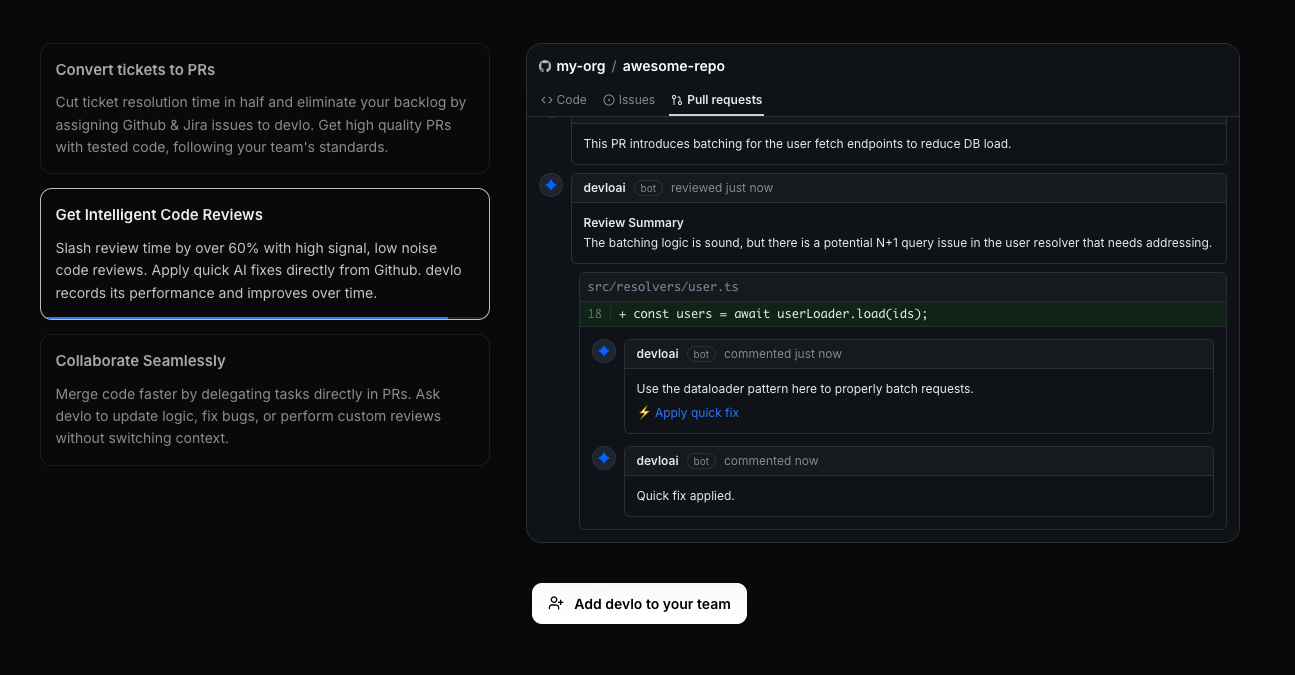This screenshot has height=675, width=1295.
Task: Click devloai avatar on quick fix applied comment
Action: coord(604,459)
